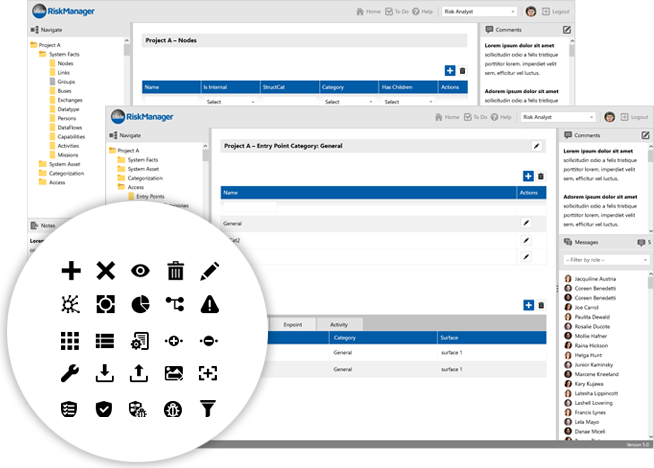Viewport: 654px width, 468px height.
Task: Select DataFlows in back window tree
Action: point(70,128)
